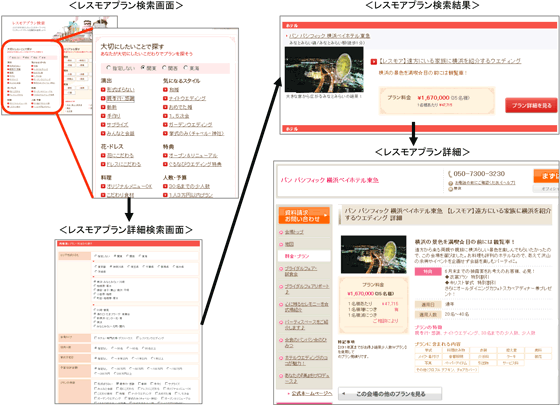Viewport: 560px width, 405px height.
Task: Click the この会場の他のプランを見る button
Action: [390, 394]
